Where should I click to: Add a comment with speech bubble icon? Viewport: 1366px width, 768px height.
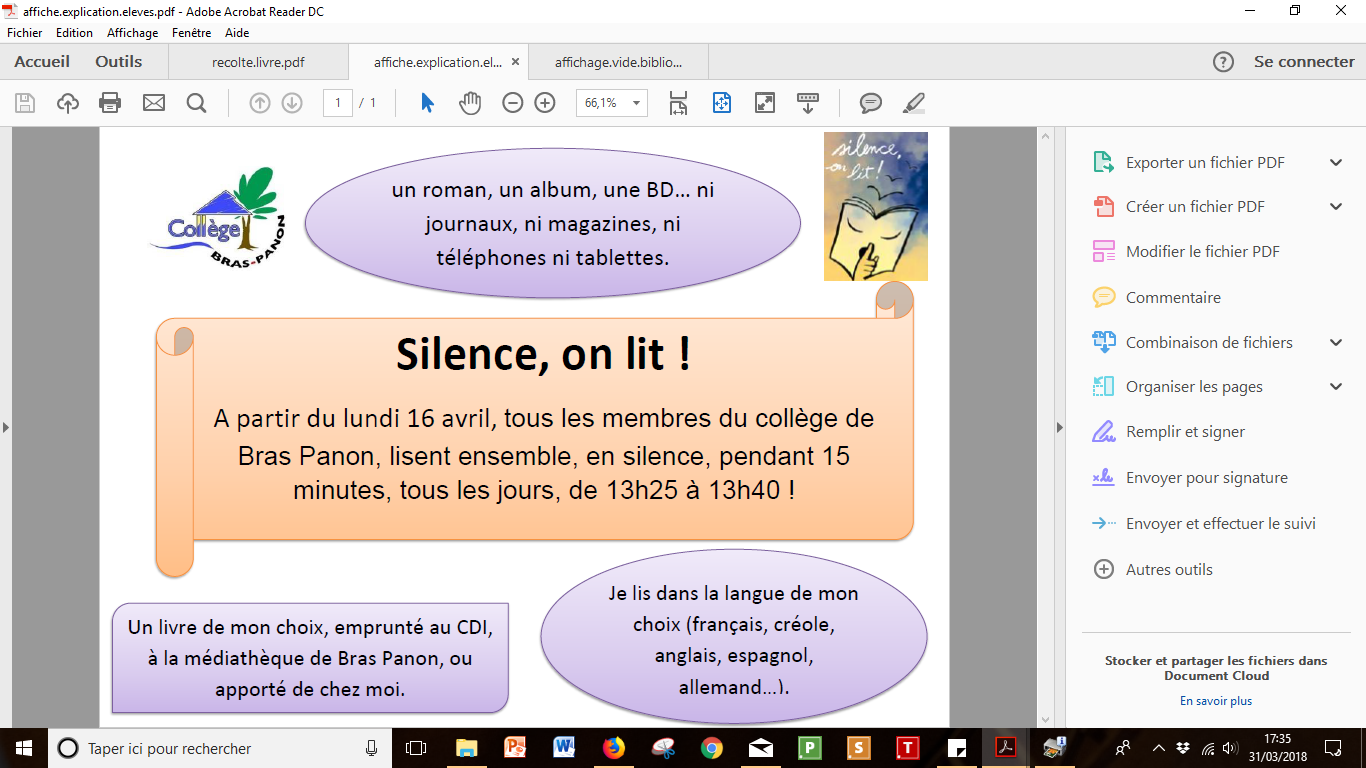point(871,103)
